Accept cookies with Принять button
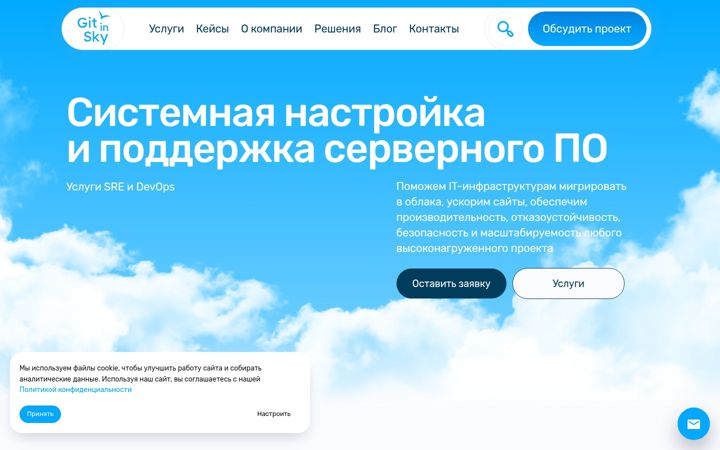Viewport: 720px width, 450px height. (x=40, y=414)
